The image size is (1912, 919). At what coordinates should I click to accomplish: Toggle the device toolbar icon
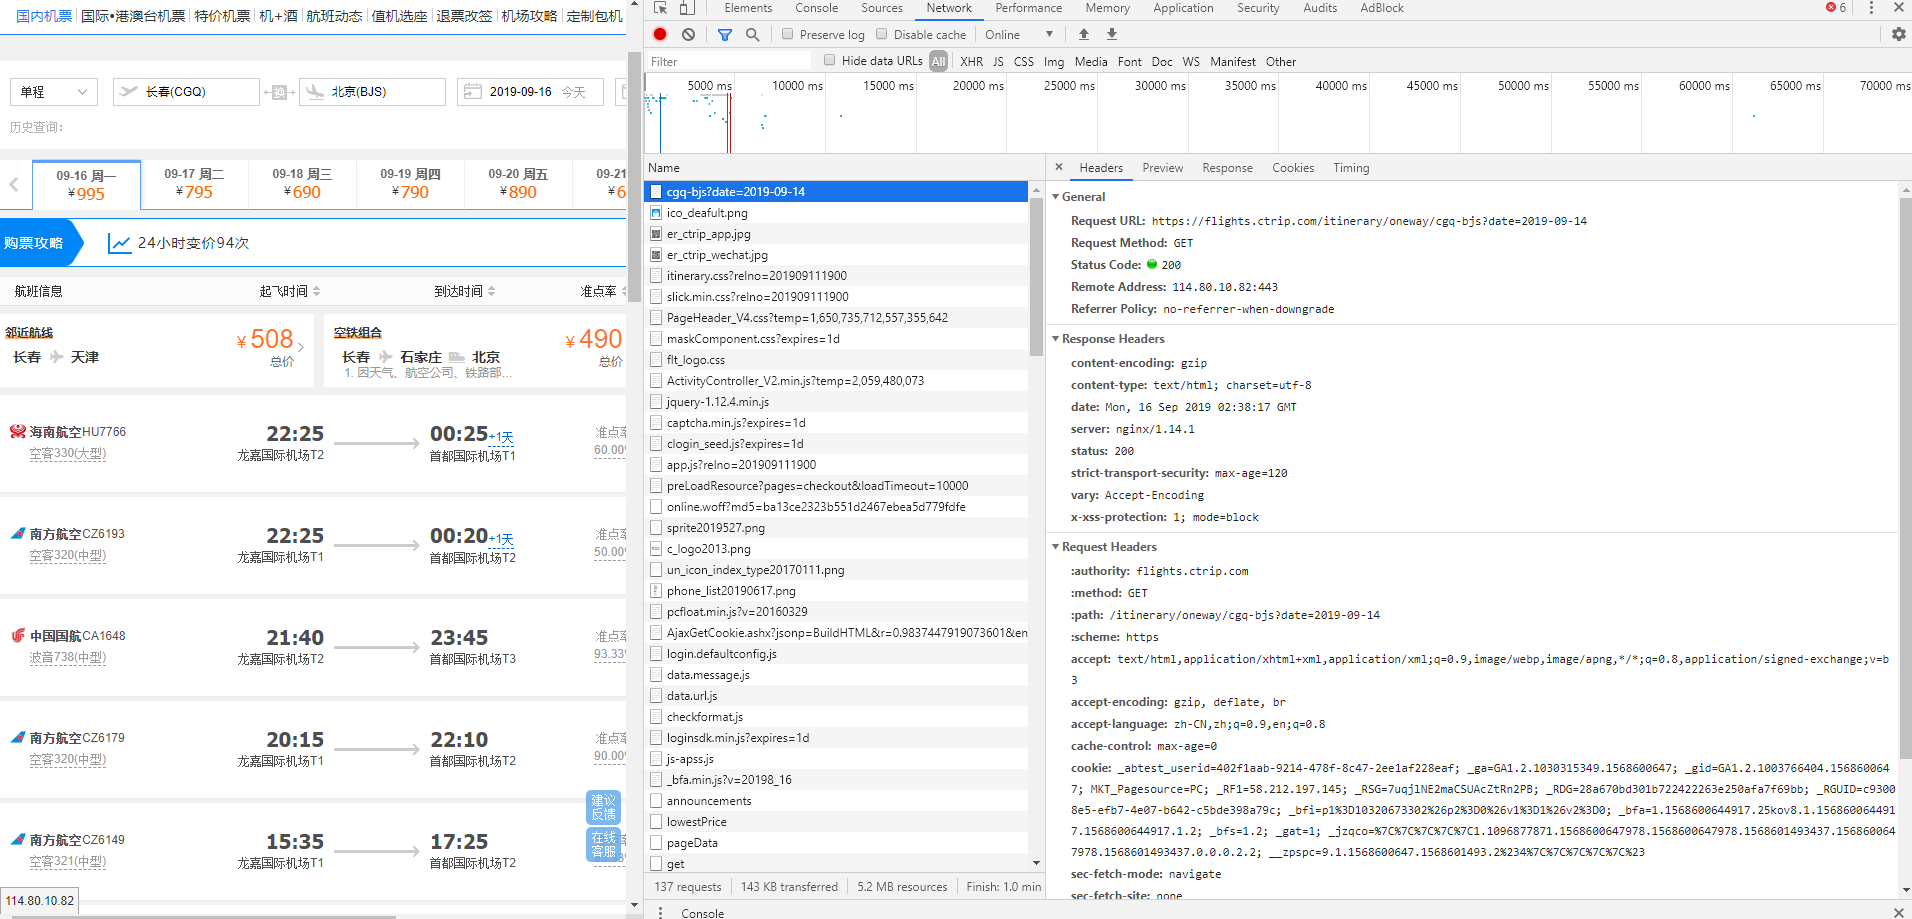coord(687,8)
